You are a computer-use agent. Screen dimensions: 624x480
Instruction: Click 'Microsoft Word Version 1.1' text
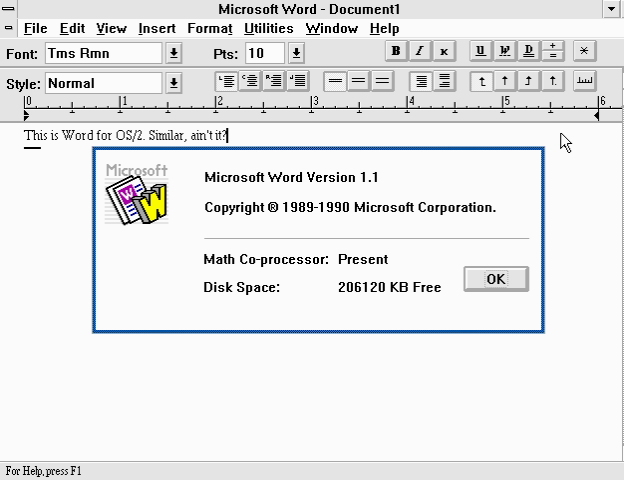point(291,177)
